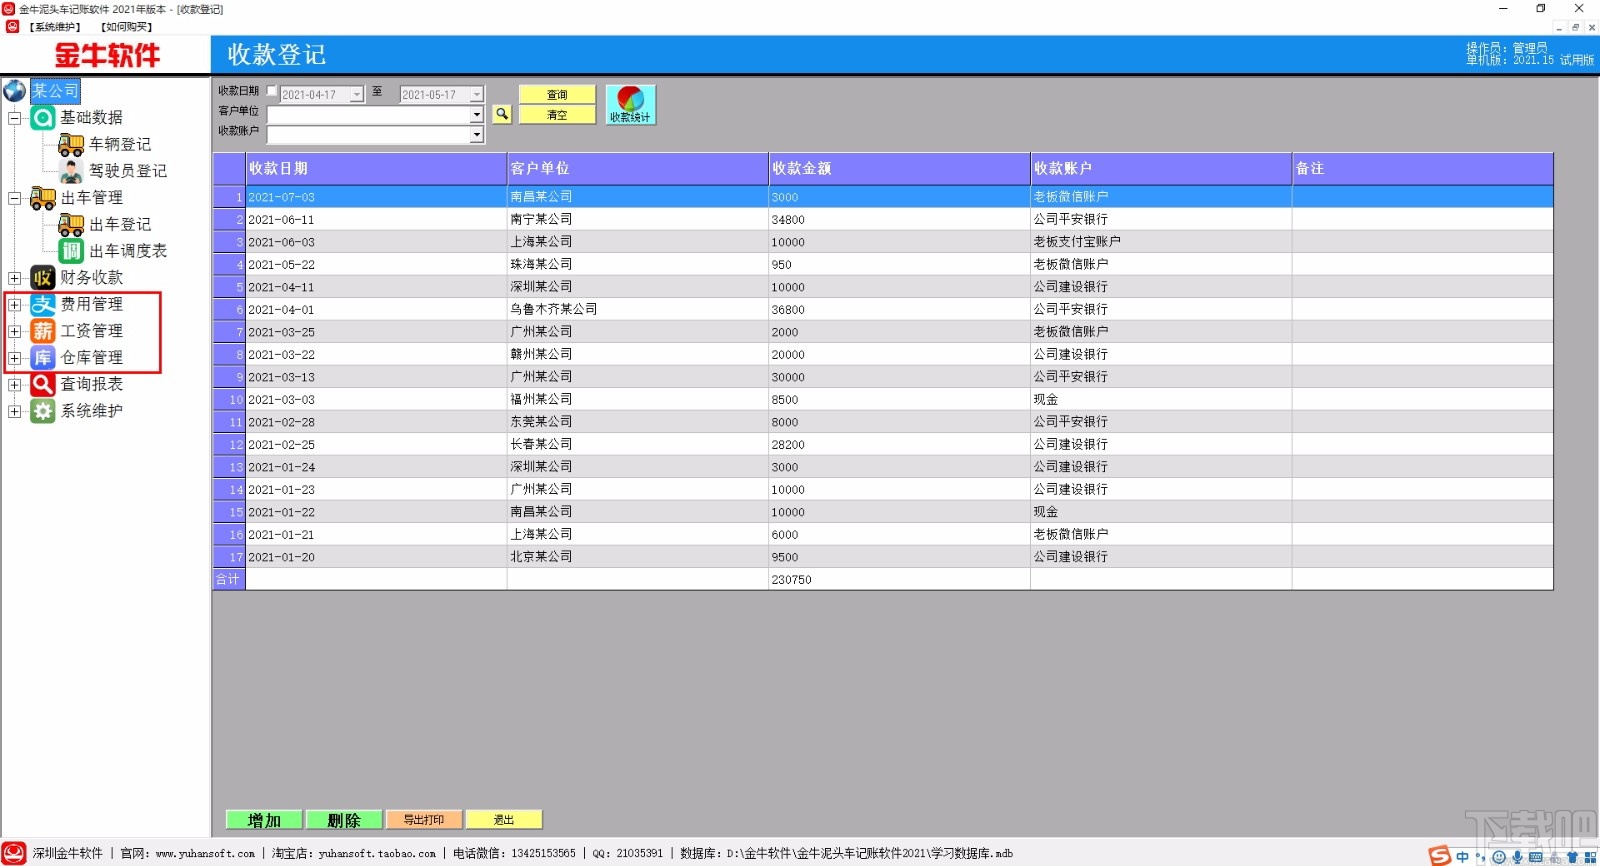Viewport: 1600px width, 866px height.
Task: Expand the 财务收款 tree node
Action: (x=15, y=278)
